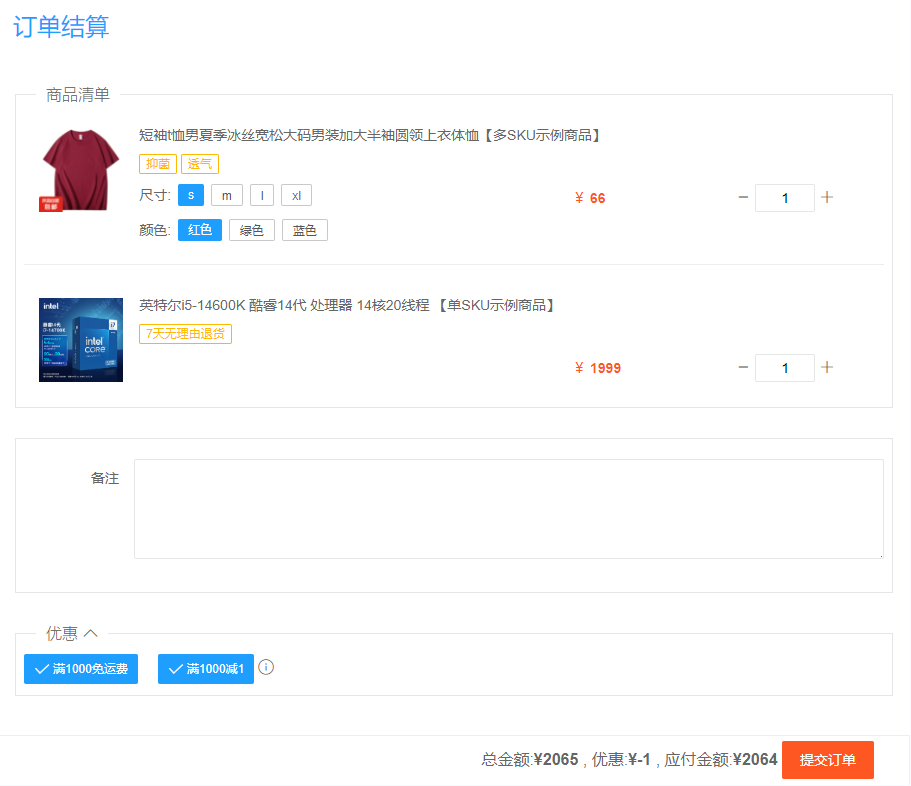This screenshot has height=786, width=911.
Task: Increase T-shirt quantity with plus icon
Action: tap(827, 198)
